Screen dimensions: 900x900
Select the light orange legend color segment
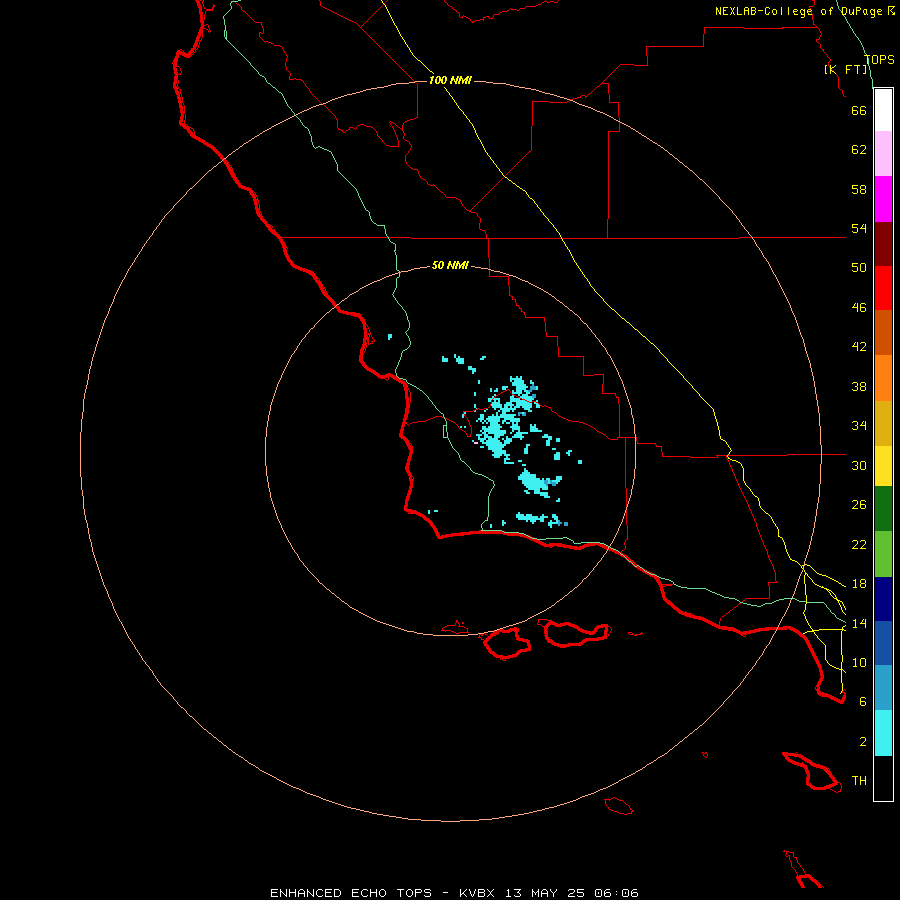883,378
